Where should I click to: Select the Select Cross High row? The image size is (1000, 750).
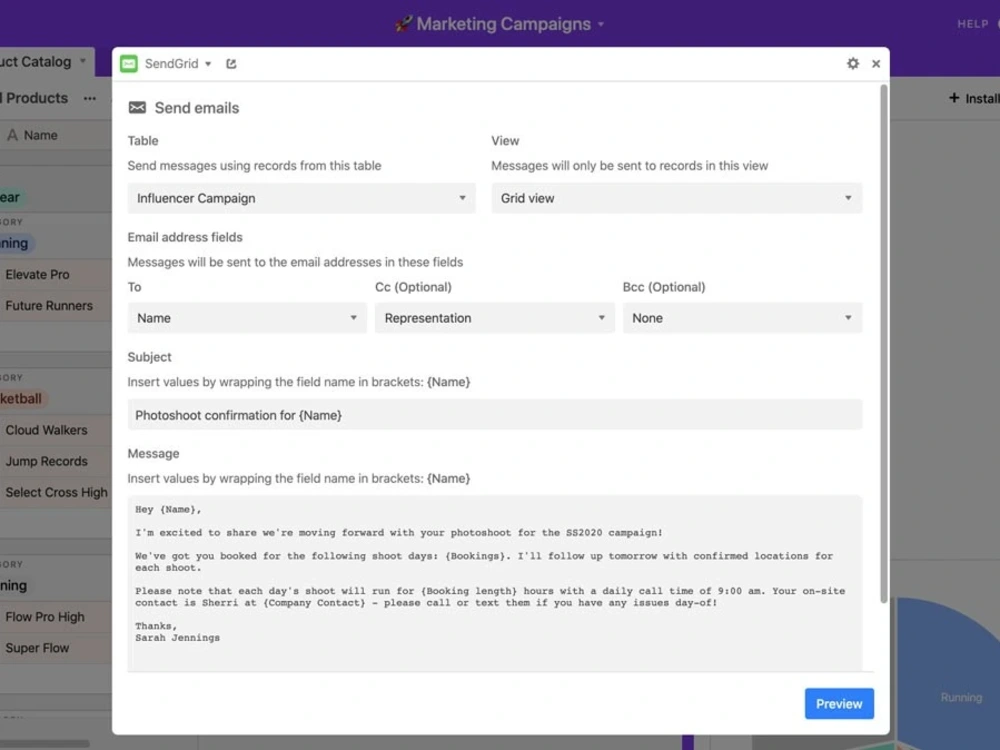[56, 493]
